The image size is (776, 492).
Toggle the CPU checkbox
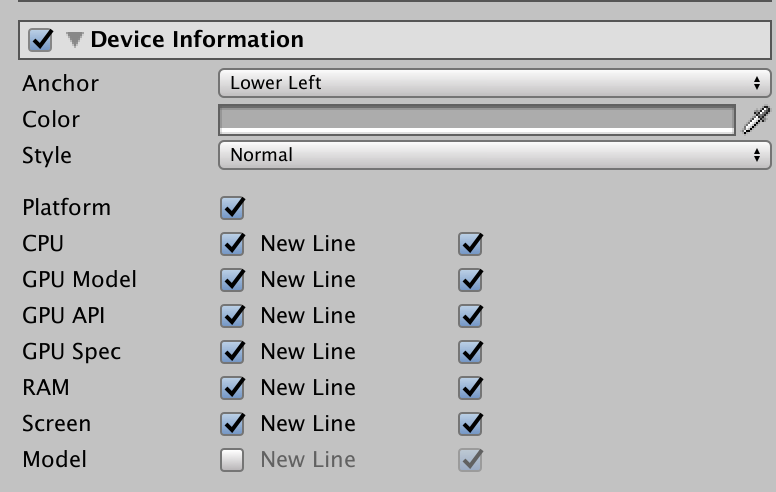point(232,244)
